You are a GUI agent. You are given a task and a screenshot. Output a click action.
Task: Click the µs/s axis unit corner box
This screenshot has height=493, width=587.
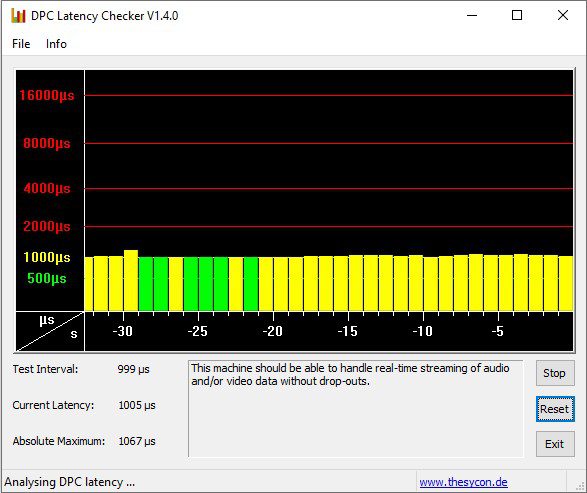click(50, 331)
